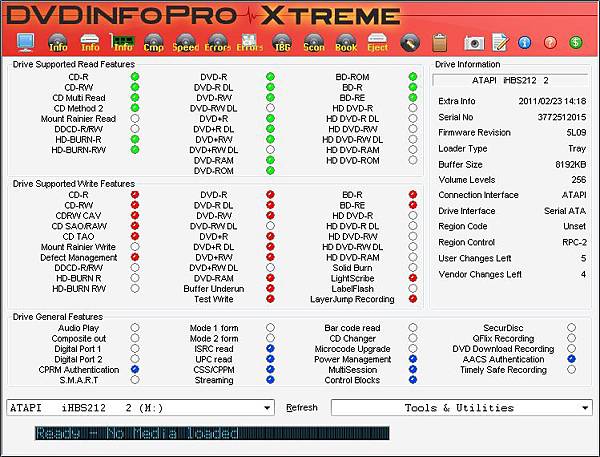Screen dimensions: 600x457
Task: Click the Volume Levels value 256
Action: coord(579,180)
